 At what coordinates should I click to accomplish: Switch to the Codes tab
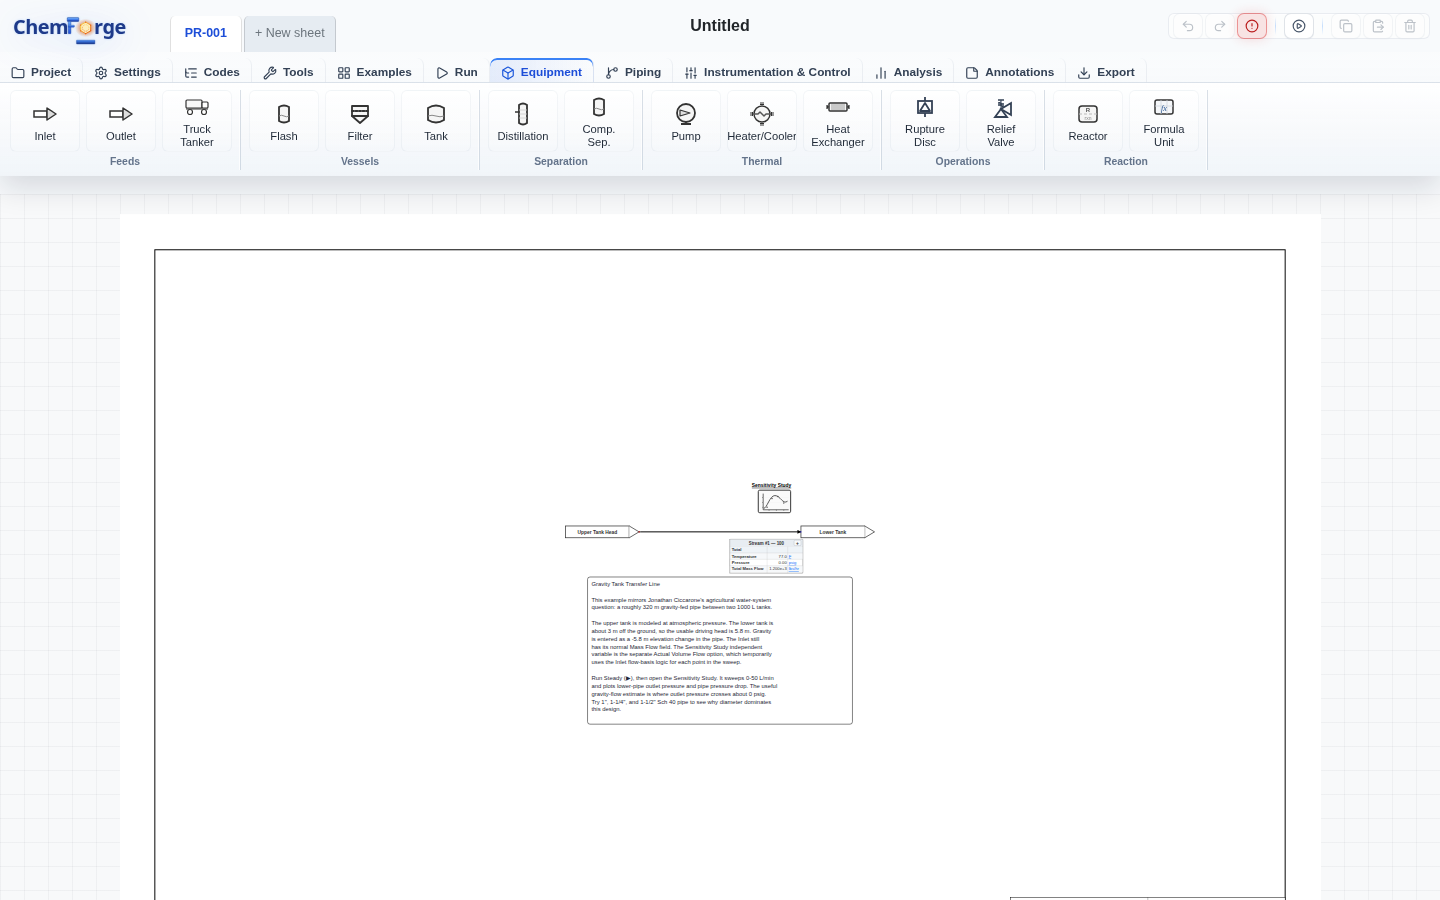pyautogui.click(x=212, y=72)
